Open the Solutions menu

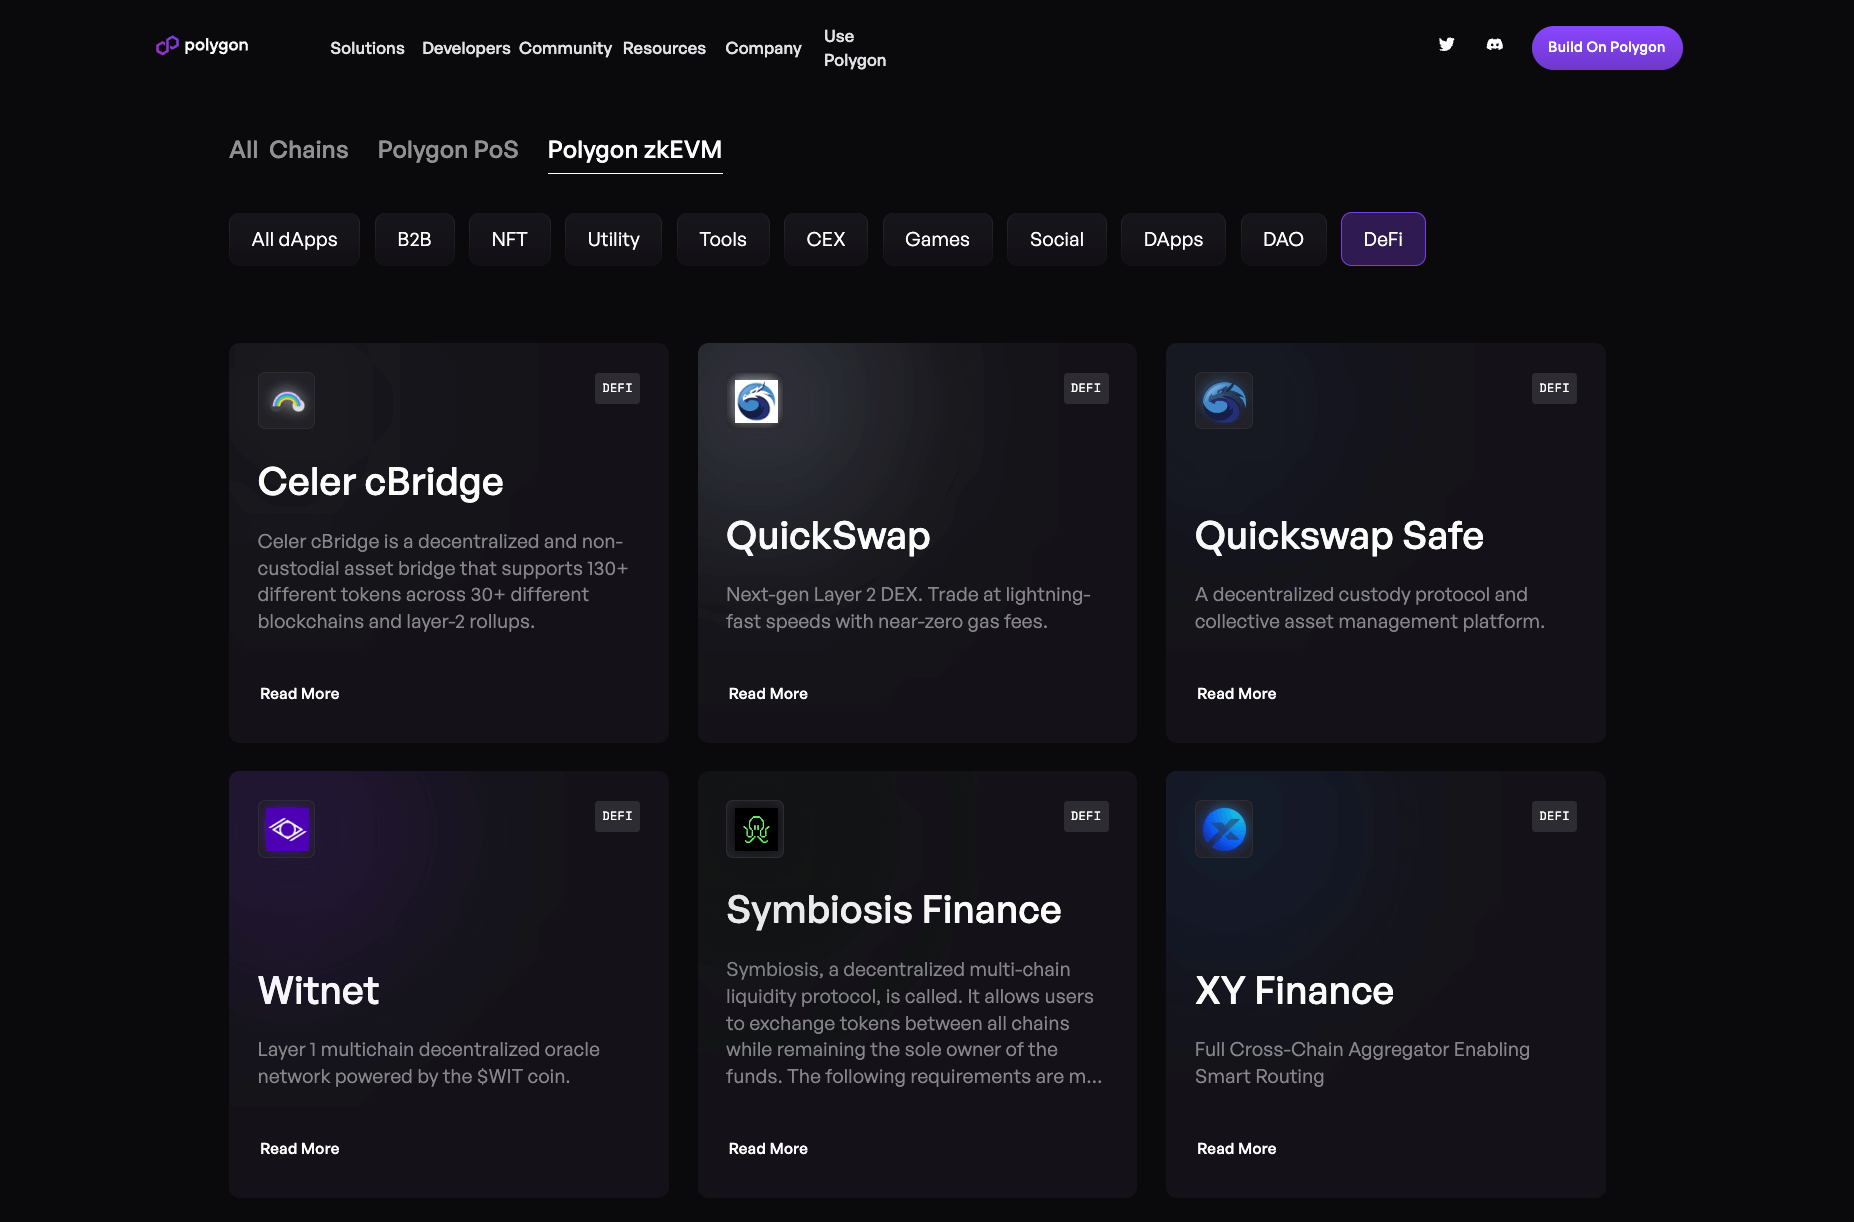point(367,48)
